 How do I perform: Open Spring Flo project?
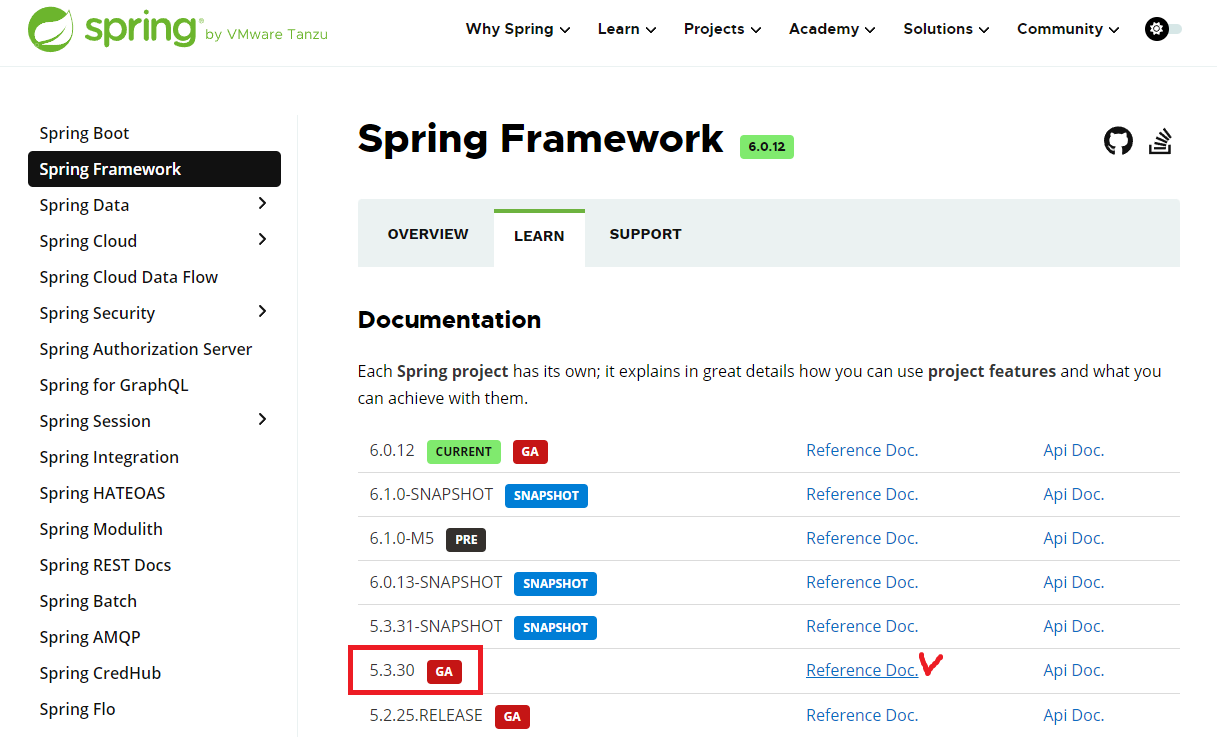coord(77,709)
